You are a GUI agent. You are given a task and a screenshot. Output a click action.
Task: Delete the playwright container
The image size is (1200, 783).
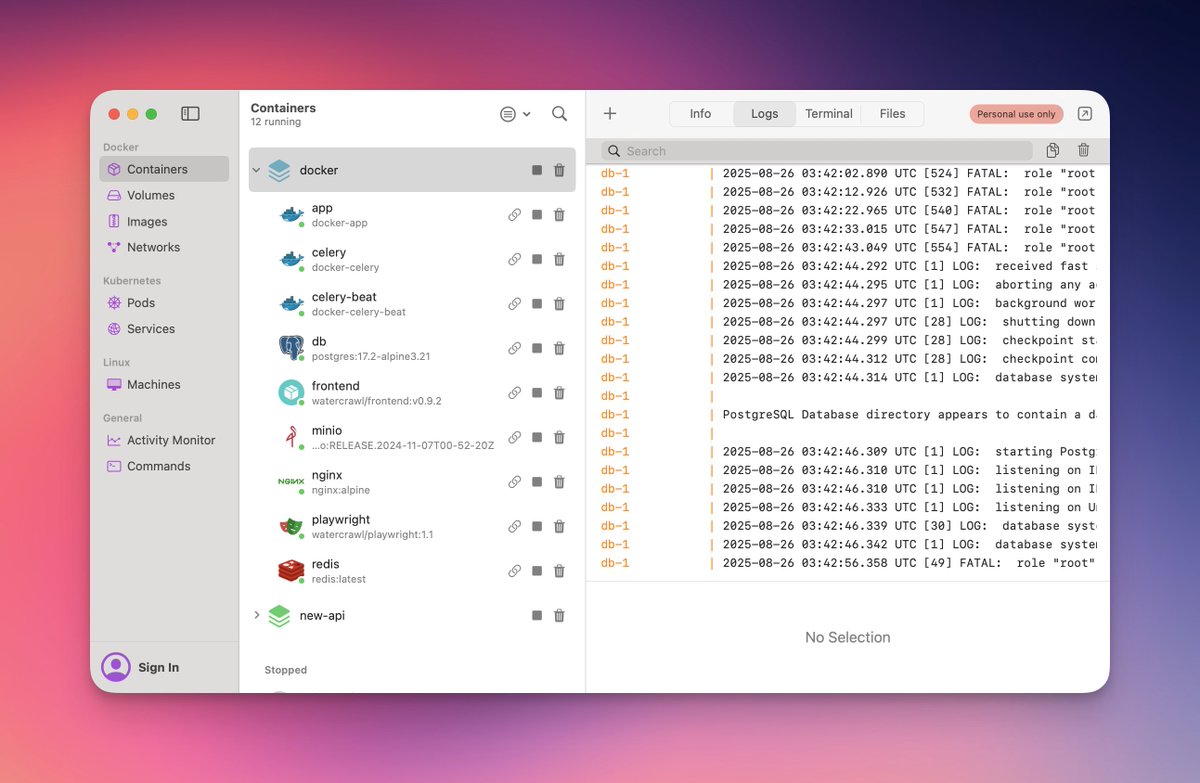click(559, 526)
